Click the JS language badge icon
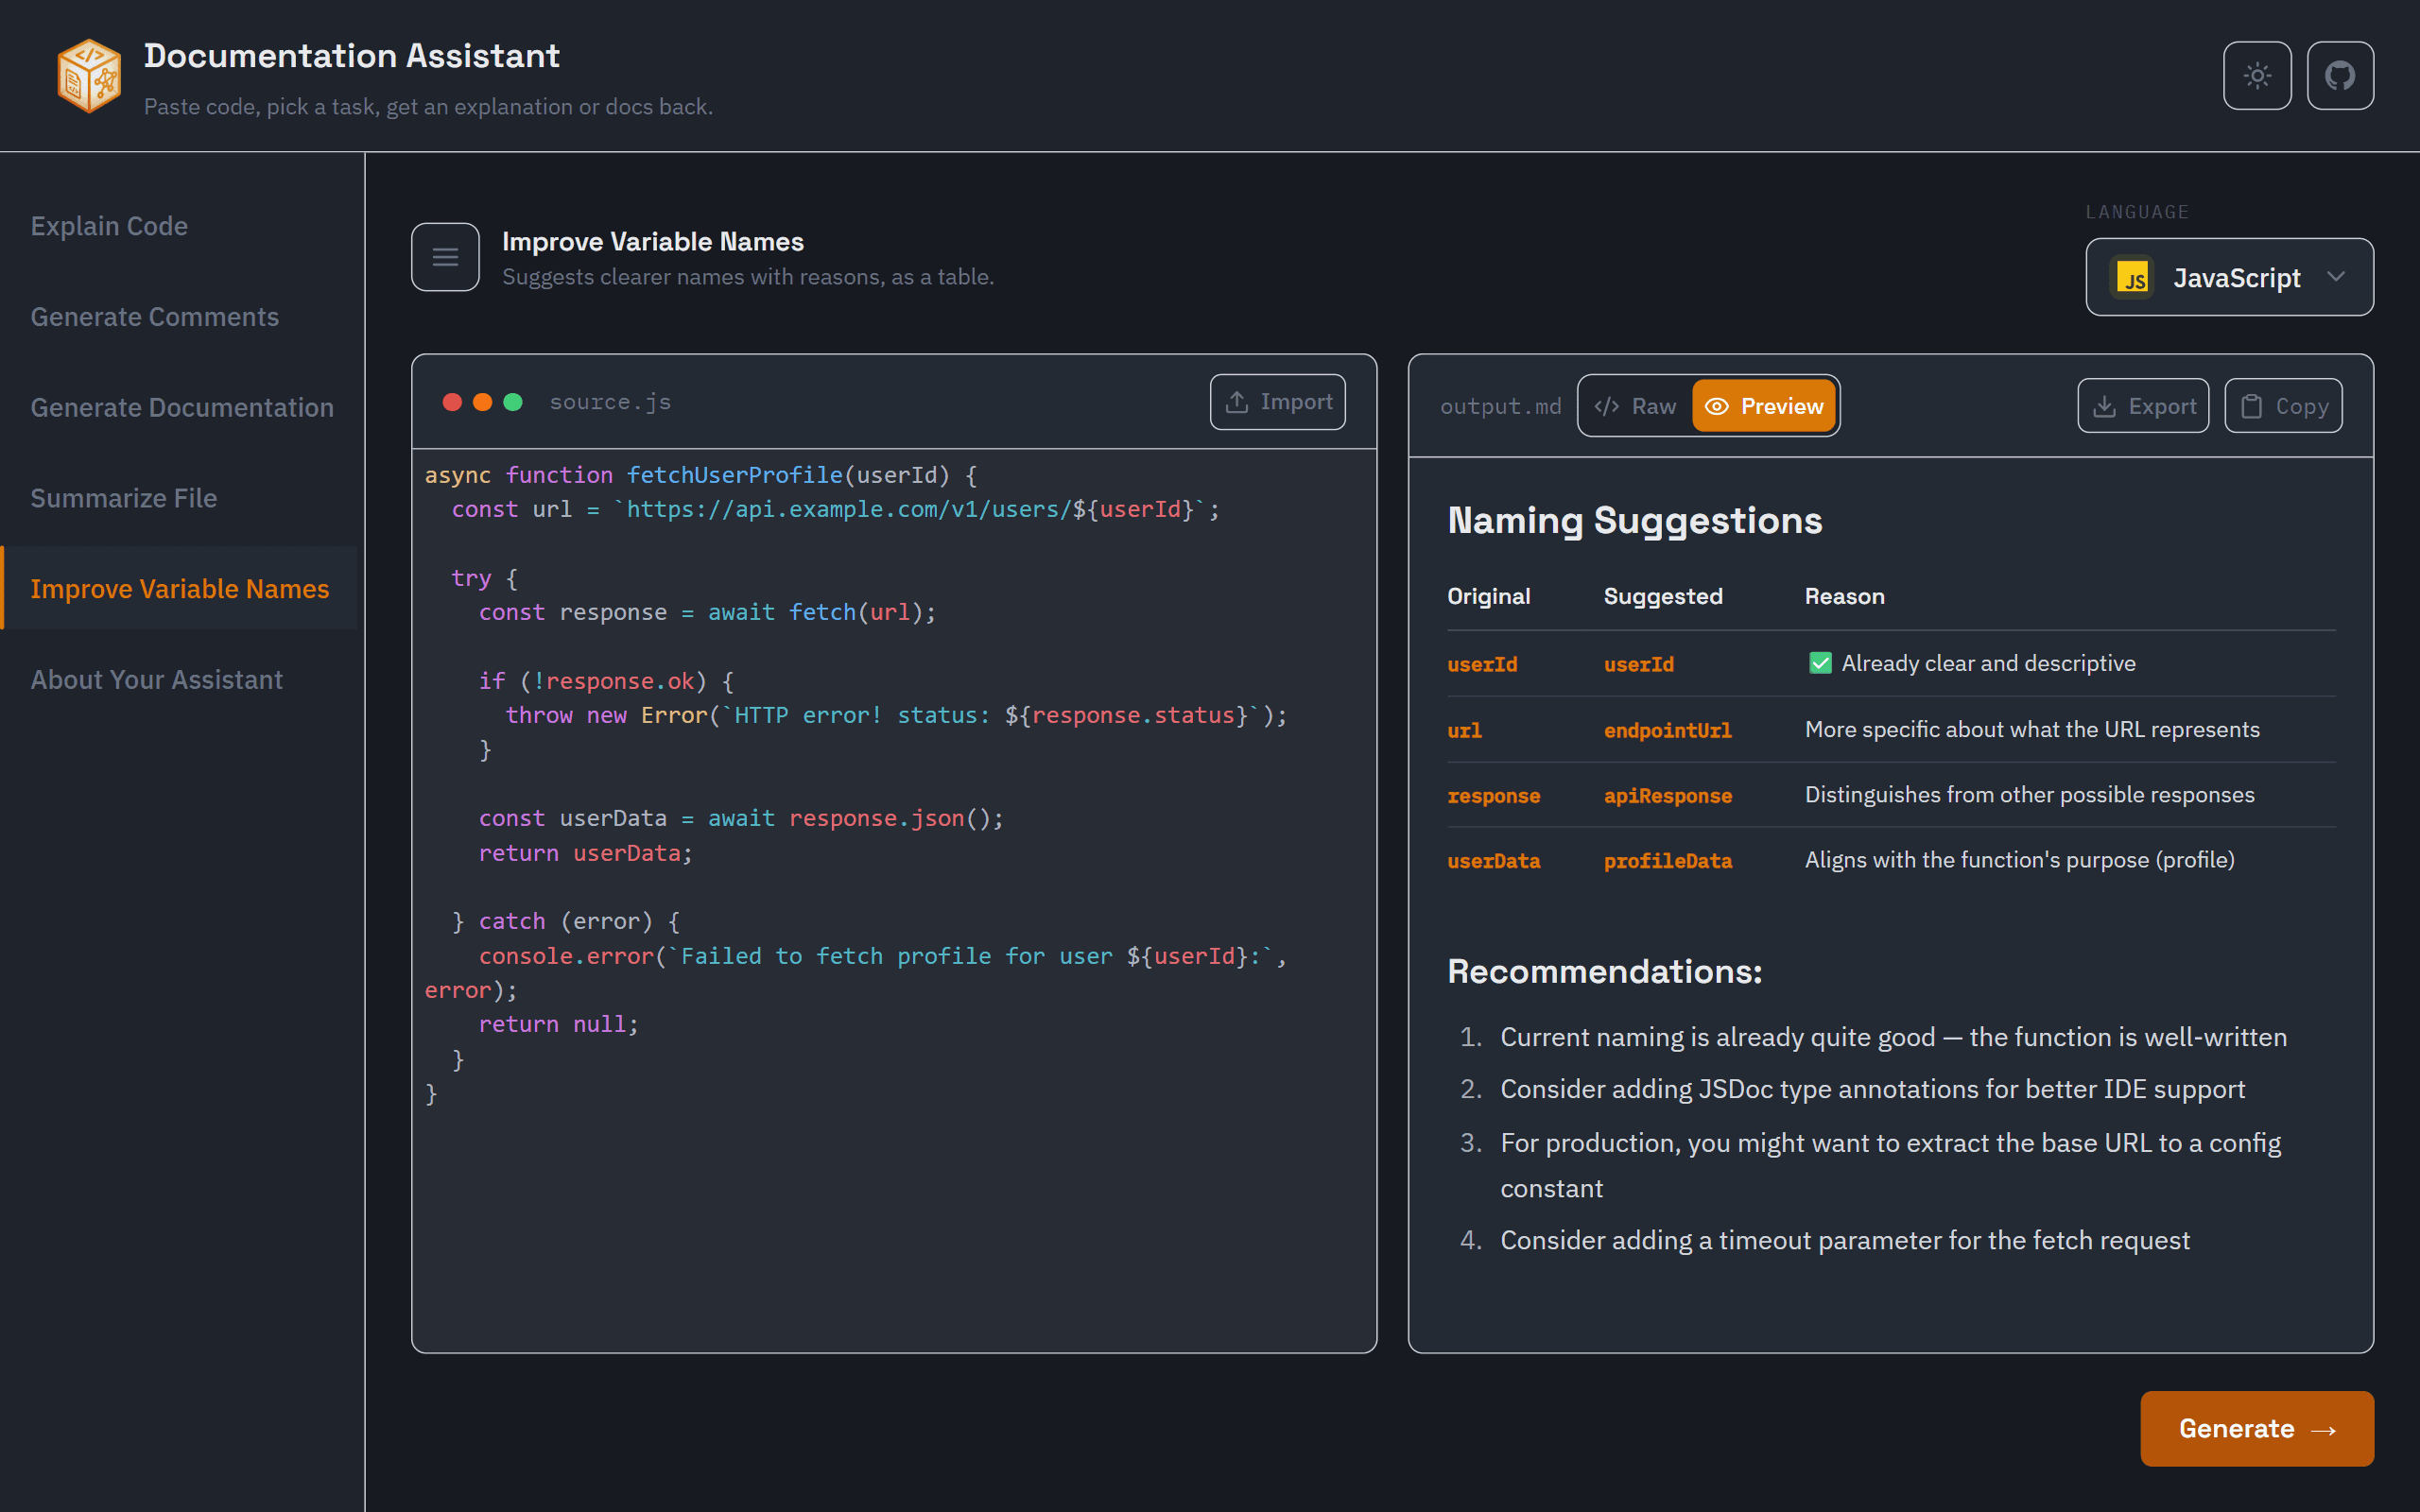The image size is (2420, 1512). click(x=2132, y=278)
